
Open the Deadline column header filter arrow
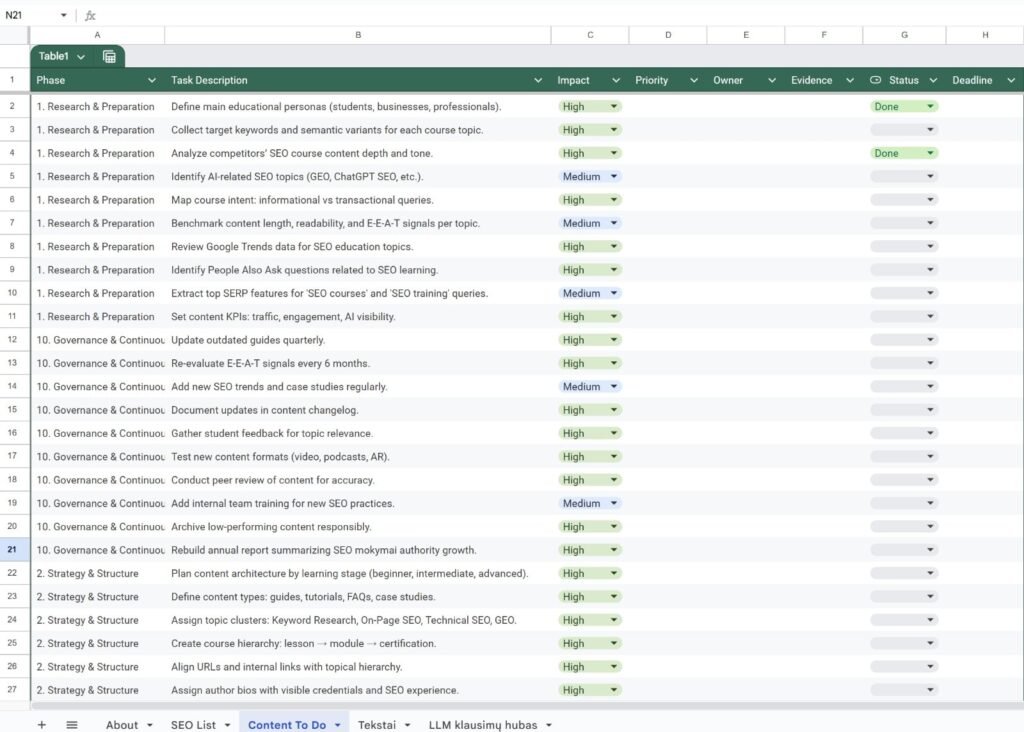(x=1011, y=80)
